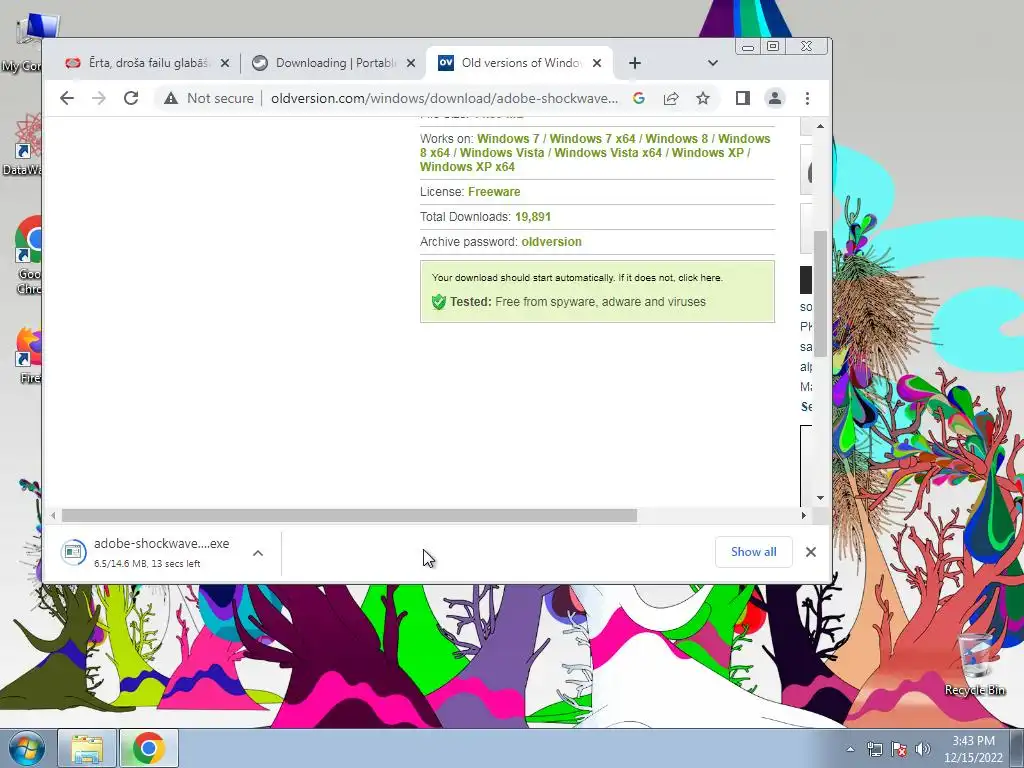This screenshot has height=768, width=1024.
Task: Click the volume speaker tray icon
Action: [x=923, y=749]
